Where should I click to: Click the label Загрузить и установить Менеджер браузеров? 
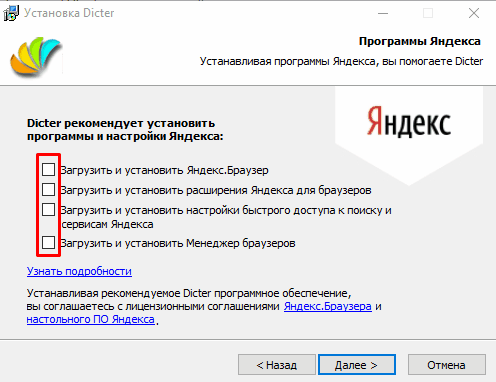point(178,243)
